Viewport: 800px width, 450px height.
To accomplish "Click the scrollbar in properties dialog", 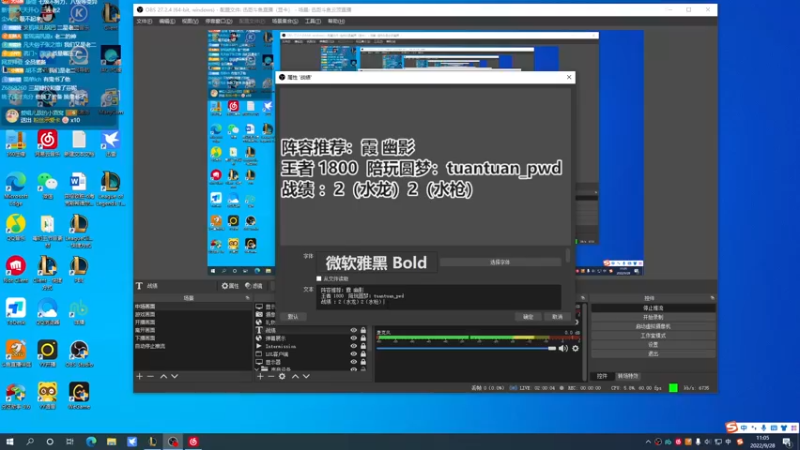I will (x=568, y=255).
